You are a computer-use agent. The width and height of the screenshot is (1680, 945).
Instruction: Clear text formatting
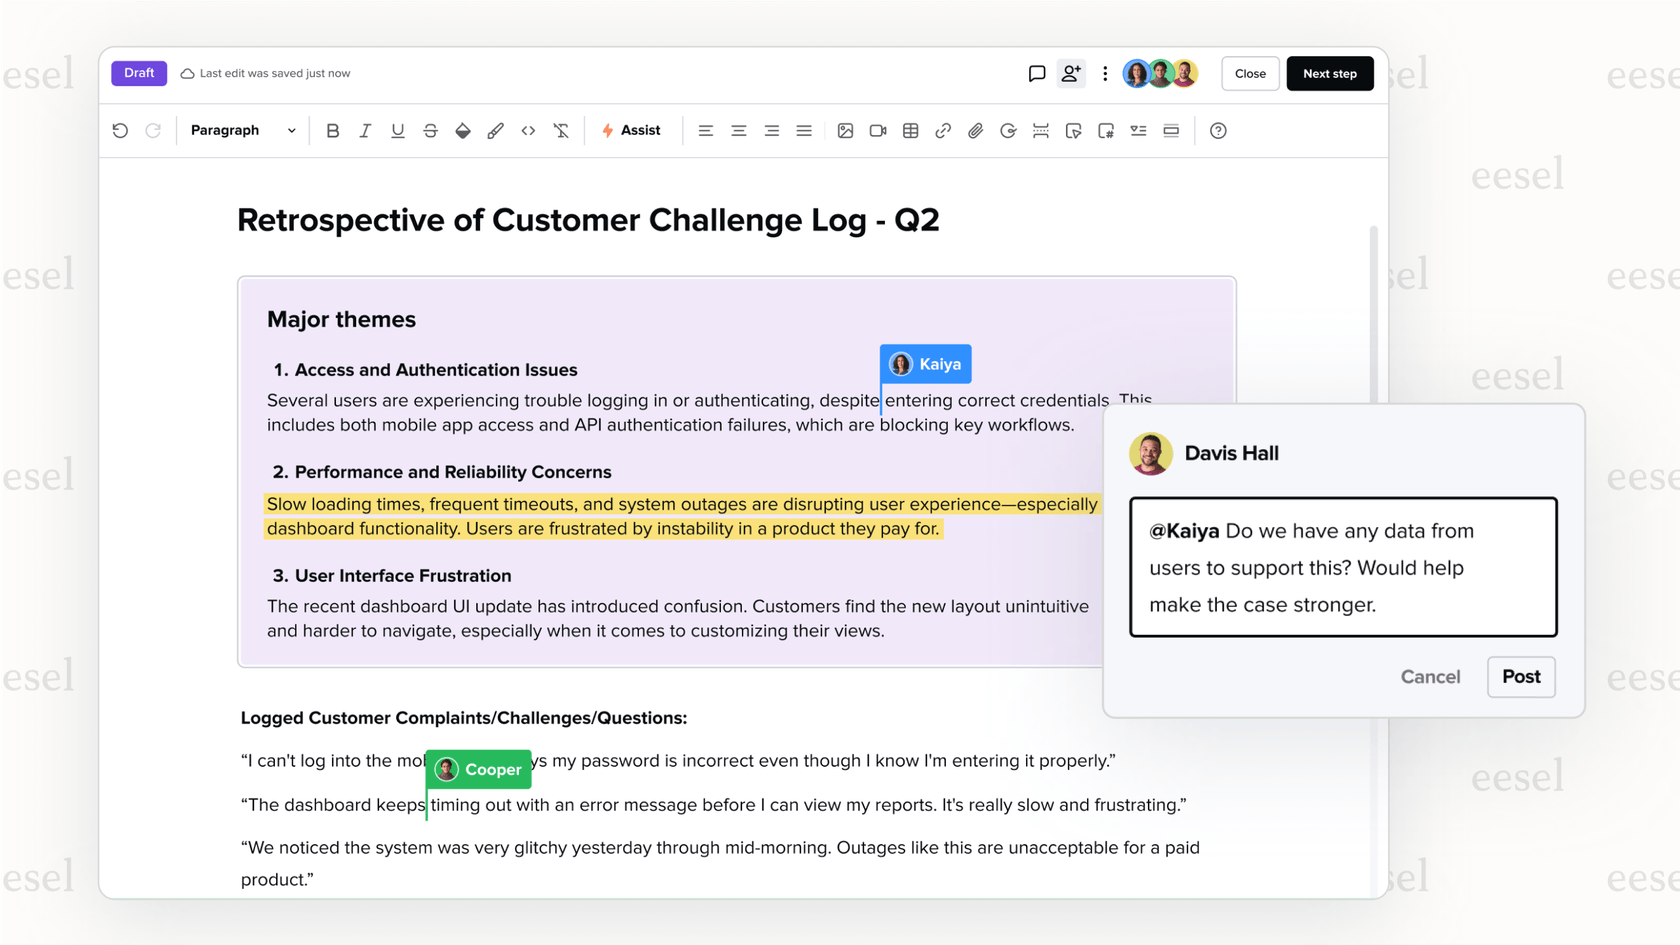[561, 130]
